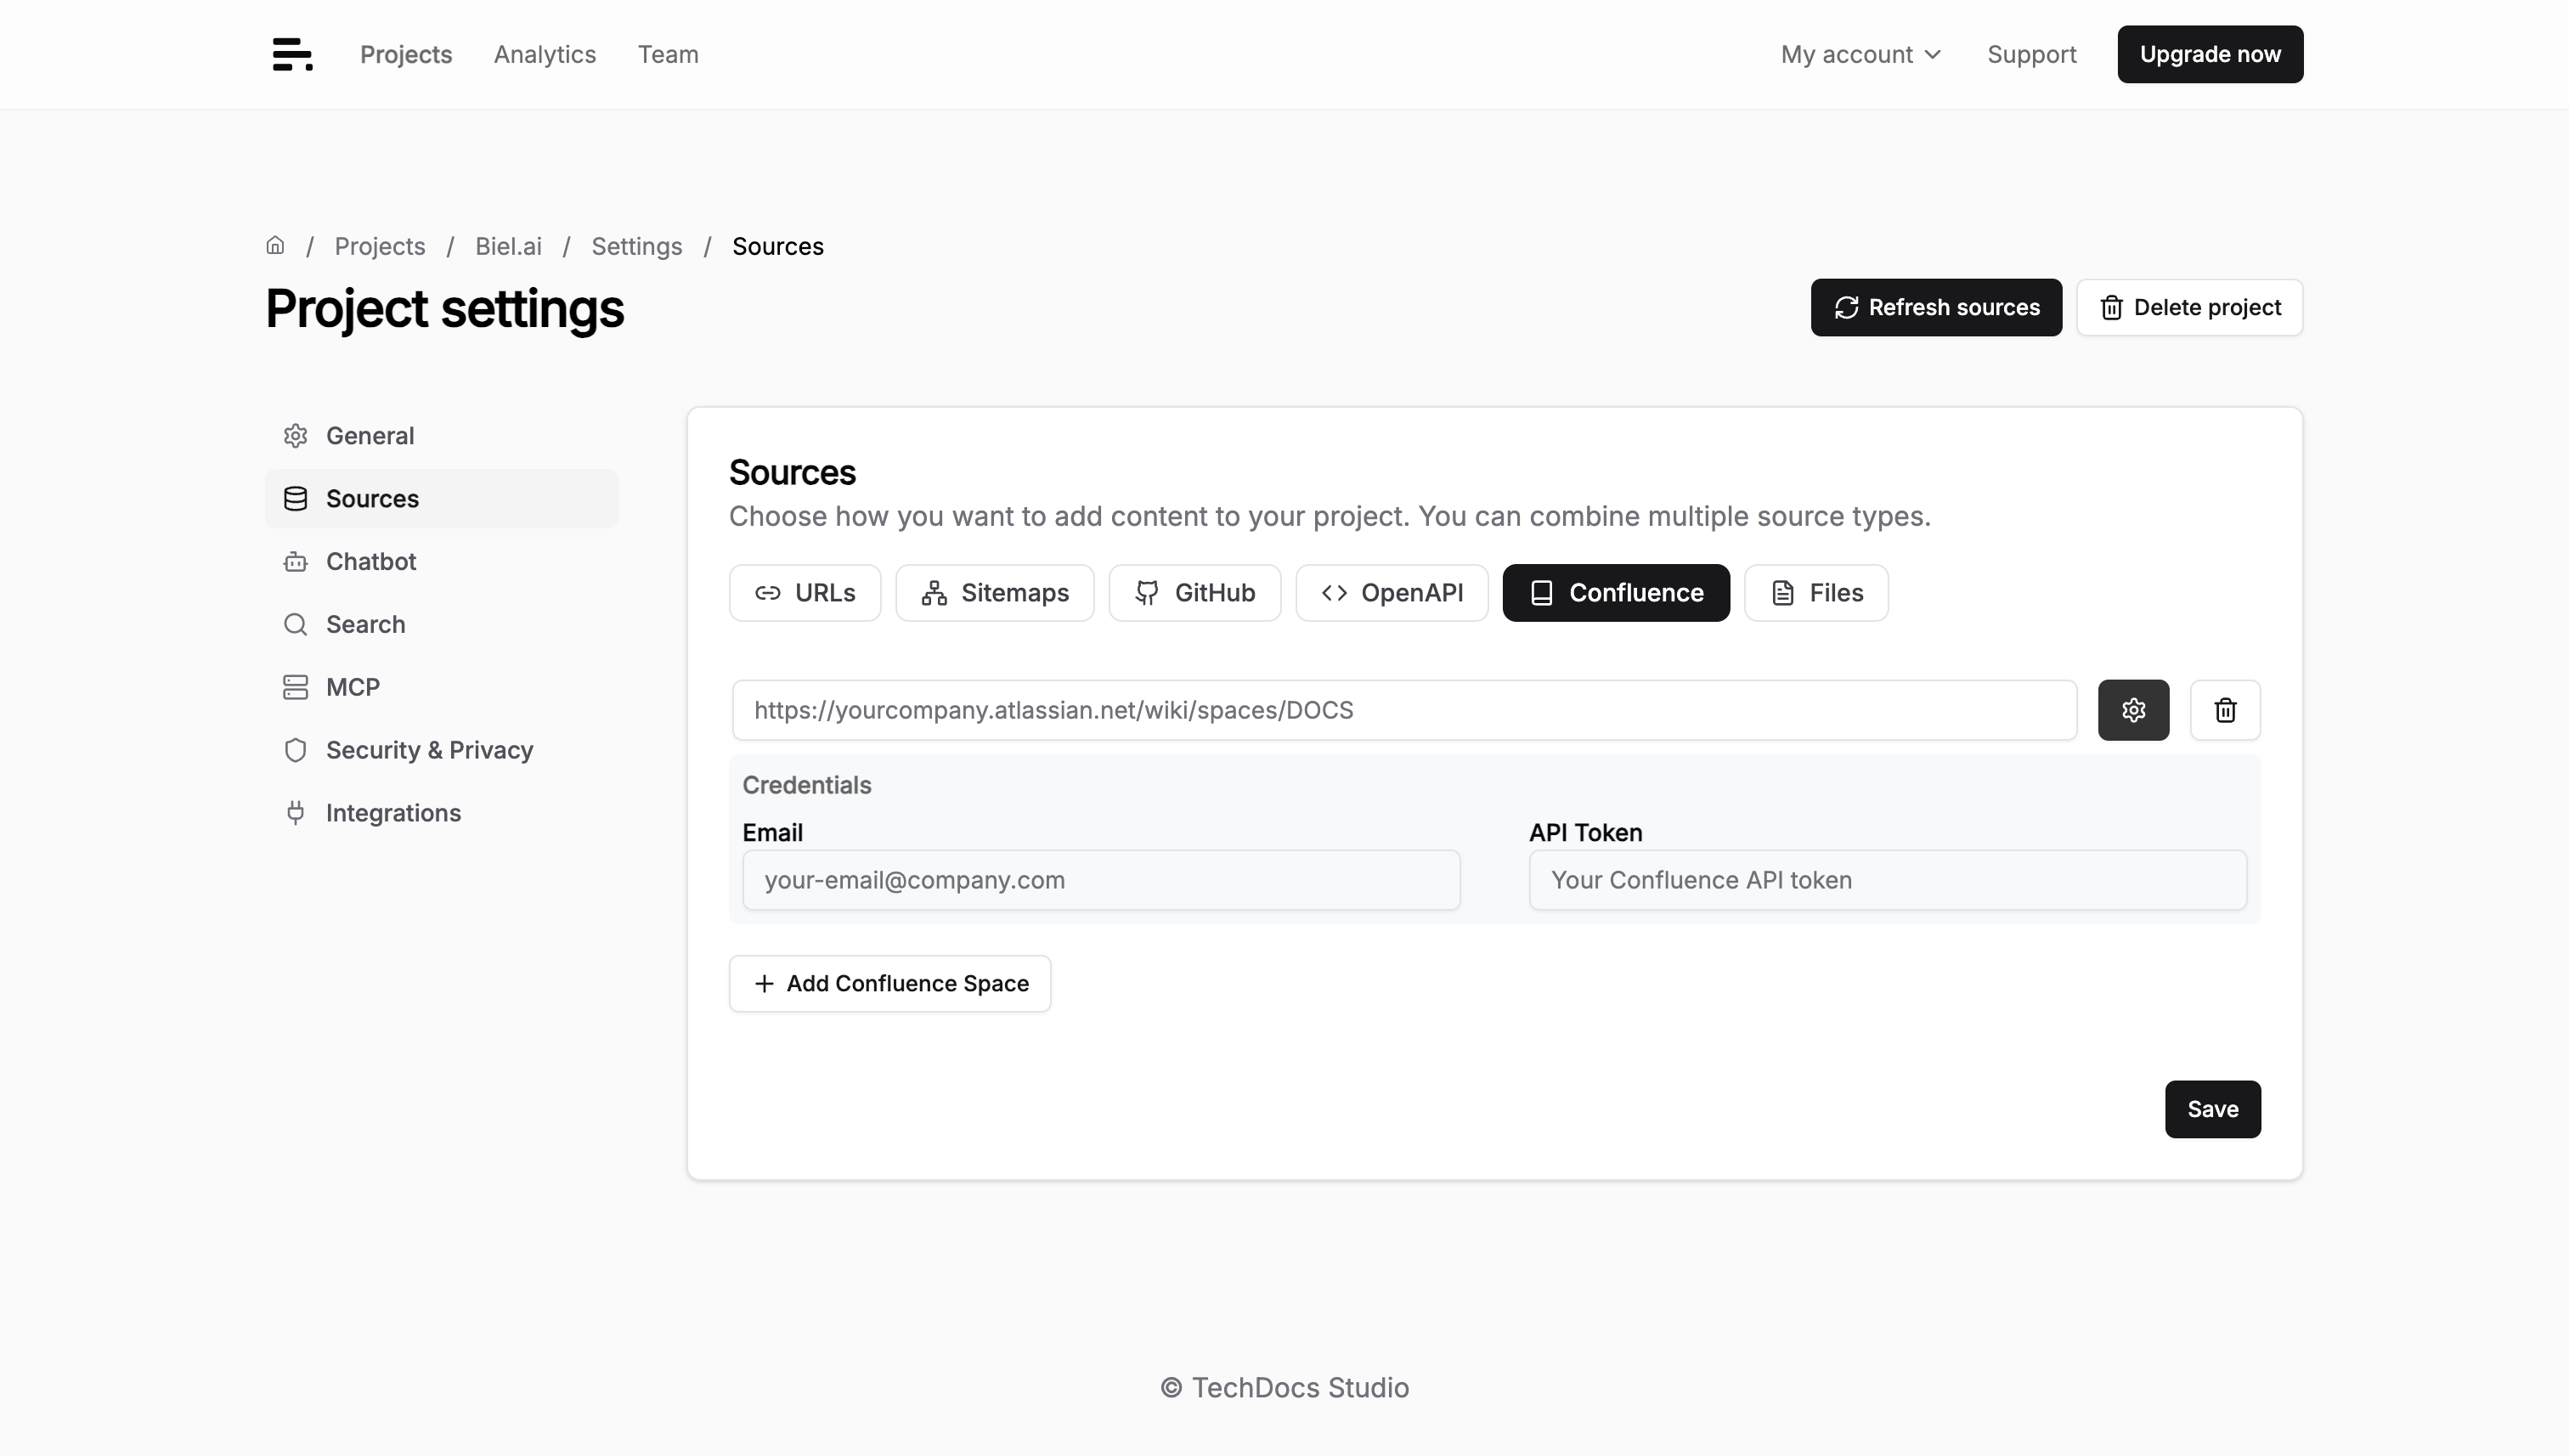Switch to Files source tab
This screenshot has height=1456, width=2569.
pyautogui.click(x=1816, y=592)
